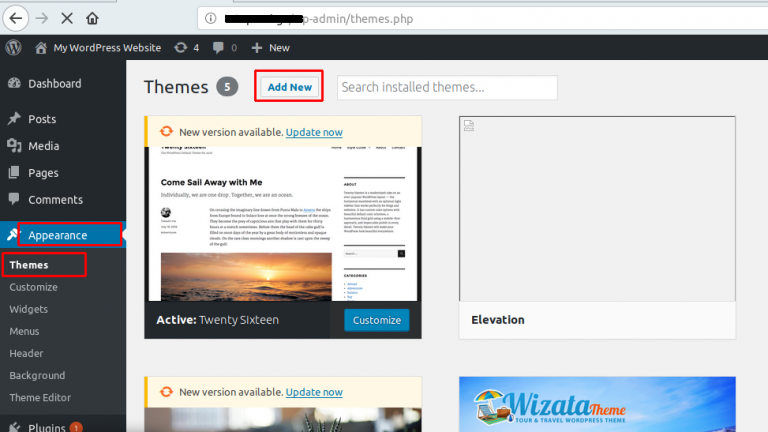Image resolution: width=768 pixels, height=432 pixels.
Task: Click Update now on lower theme card
Action: point(314,392)
